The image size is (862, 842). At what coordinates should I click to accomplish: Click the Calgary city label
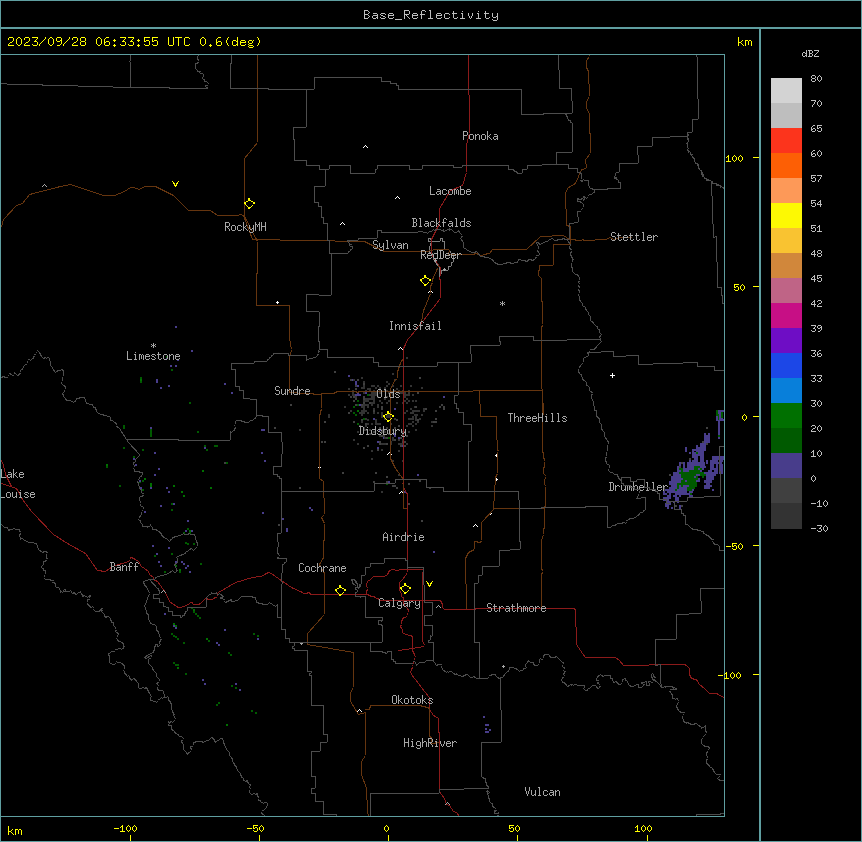pos(399,603)
